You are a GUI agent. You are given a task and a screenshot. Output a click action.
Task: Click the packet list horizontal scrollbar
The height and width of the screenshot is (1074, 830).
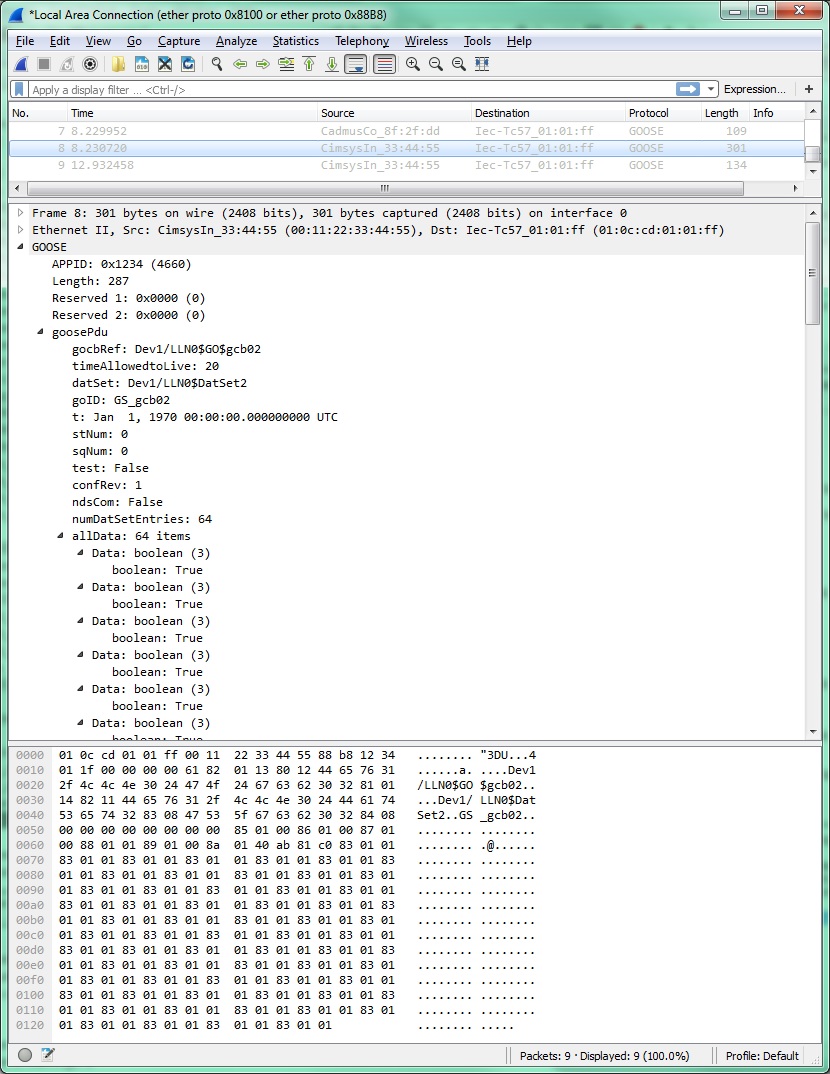(385, 188)
